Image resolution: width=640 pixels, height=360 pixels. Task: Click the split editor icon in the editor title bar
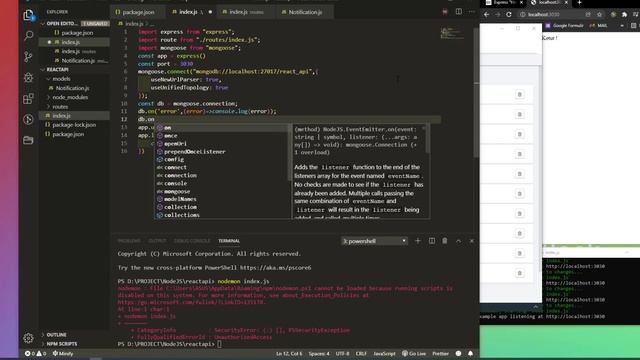pos(459,12)
